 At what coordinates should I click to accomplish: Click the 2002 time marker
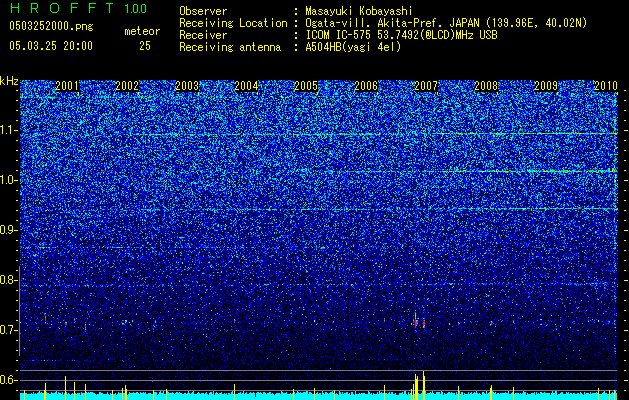(127, 86)
